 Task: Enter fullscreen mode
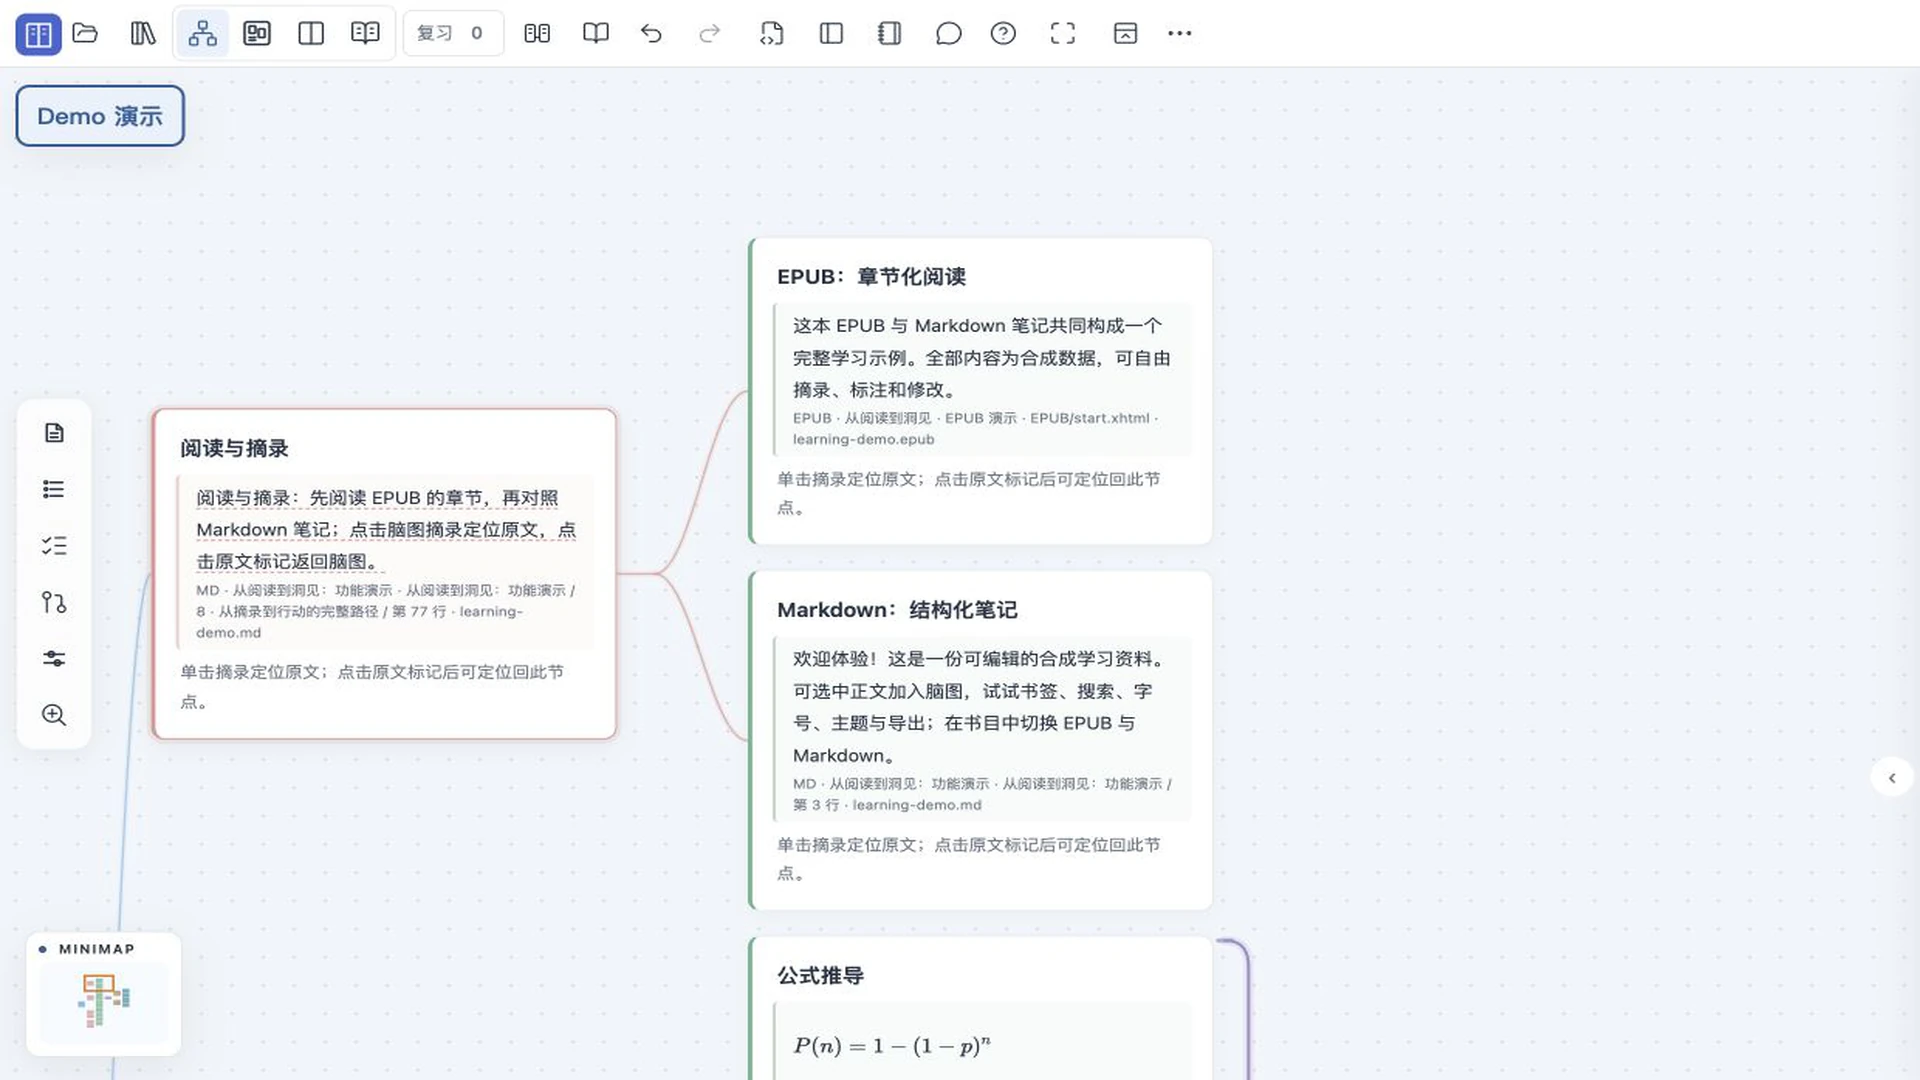coord(1063,34)
